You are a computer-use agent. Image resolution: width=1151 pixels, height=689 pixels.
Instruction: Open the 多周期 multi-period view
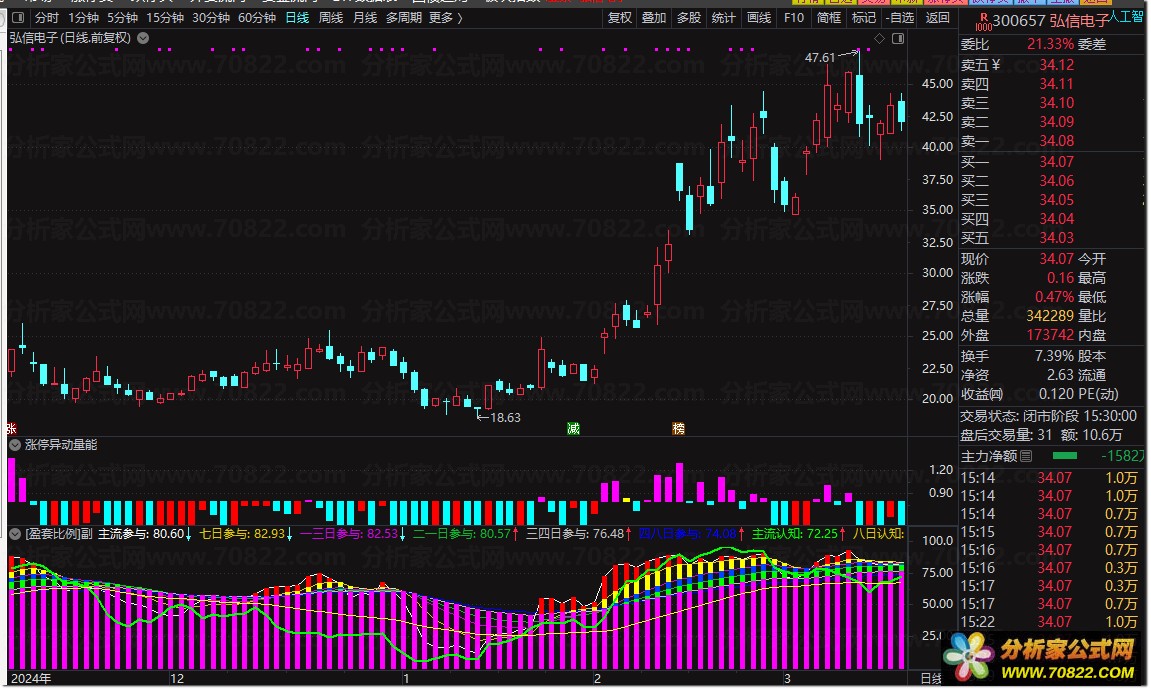pyautogui.click(x=404, y=18)
